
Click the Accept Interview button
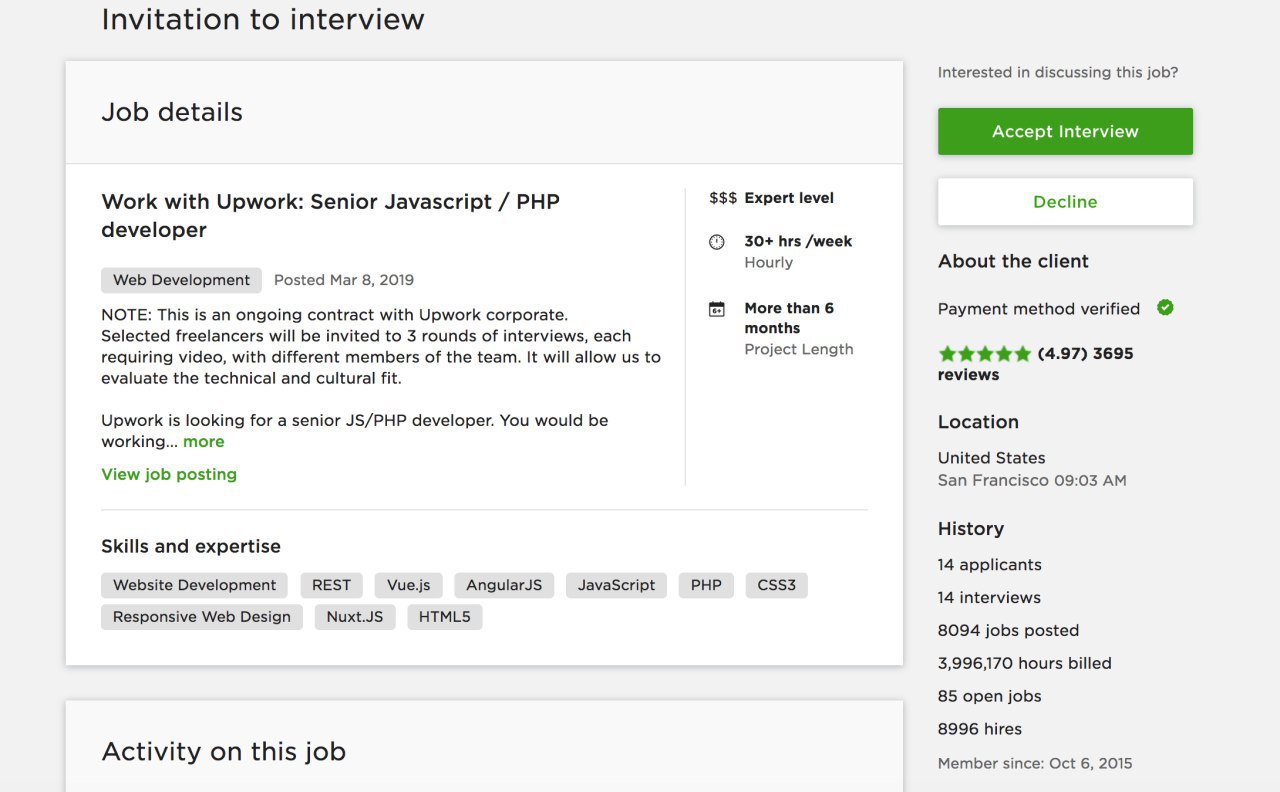(x=1065, y=131)
